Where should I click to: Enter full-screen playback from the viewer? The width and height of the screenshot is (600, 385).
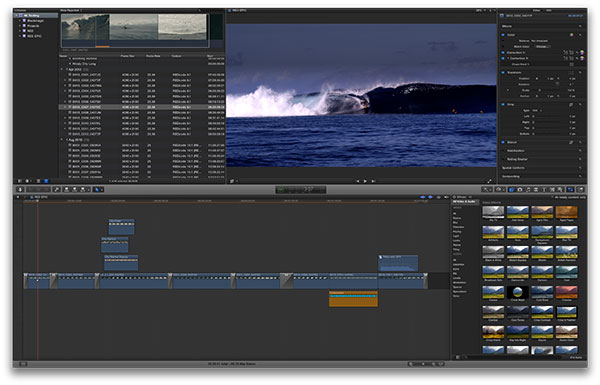coord(489,181)
